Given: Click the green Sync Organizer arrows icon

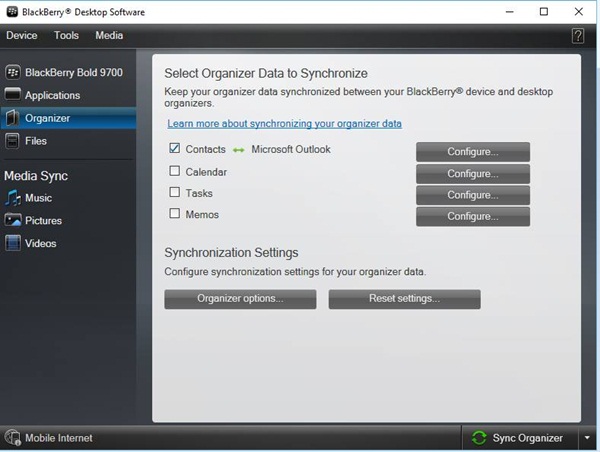Looking at the screenshot, I should coord(479,438).
